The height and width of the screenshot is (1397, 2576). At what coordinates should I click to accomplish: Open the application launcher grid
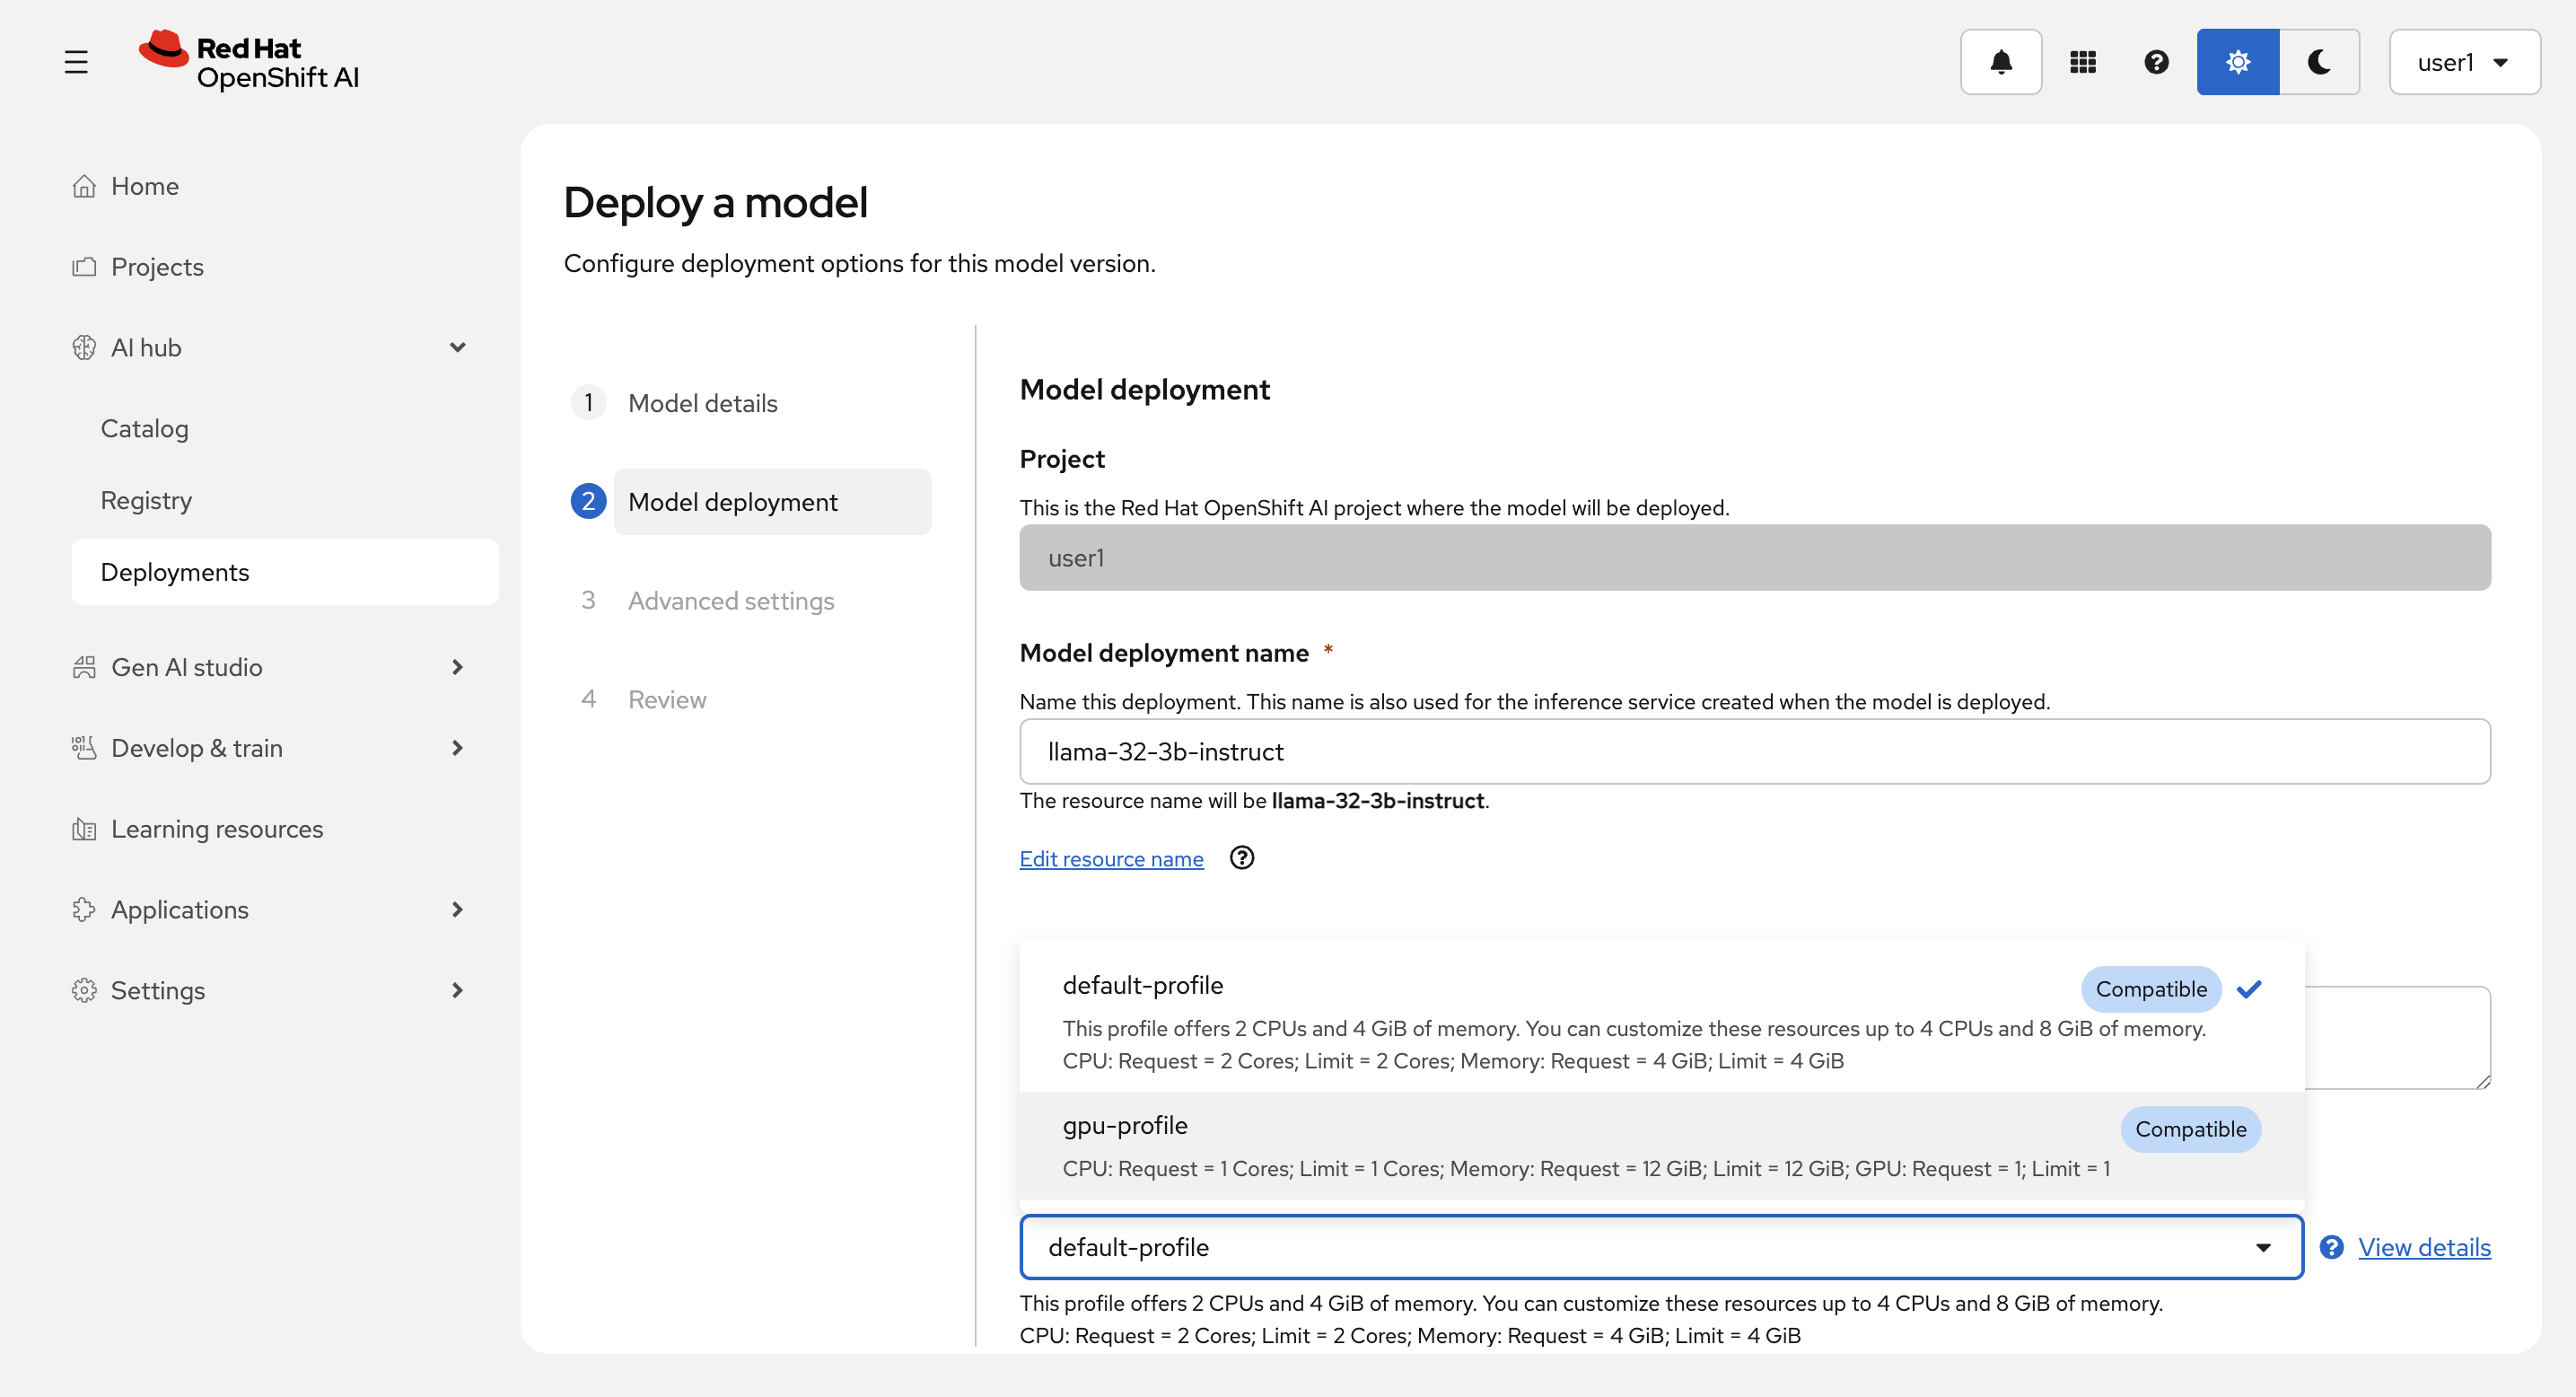pyautogui.click(x=2082, y=62)
